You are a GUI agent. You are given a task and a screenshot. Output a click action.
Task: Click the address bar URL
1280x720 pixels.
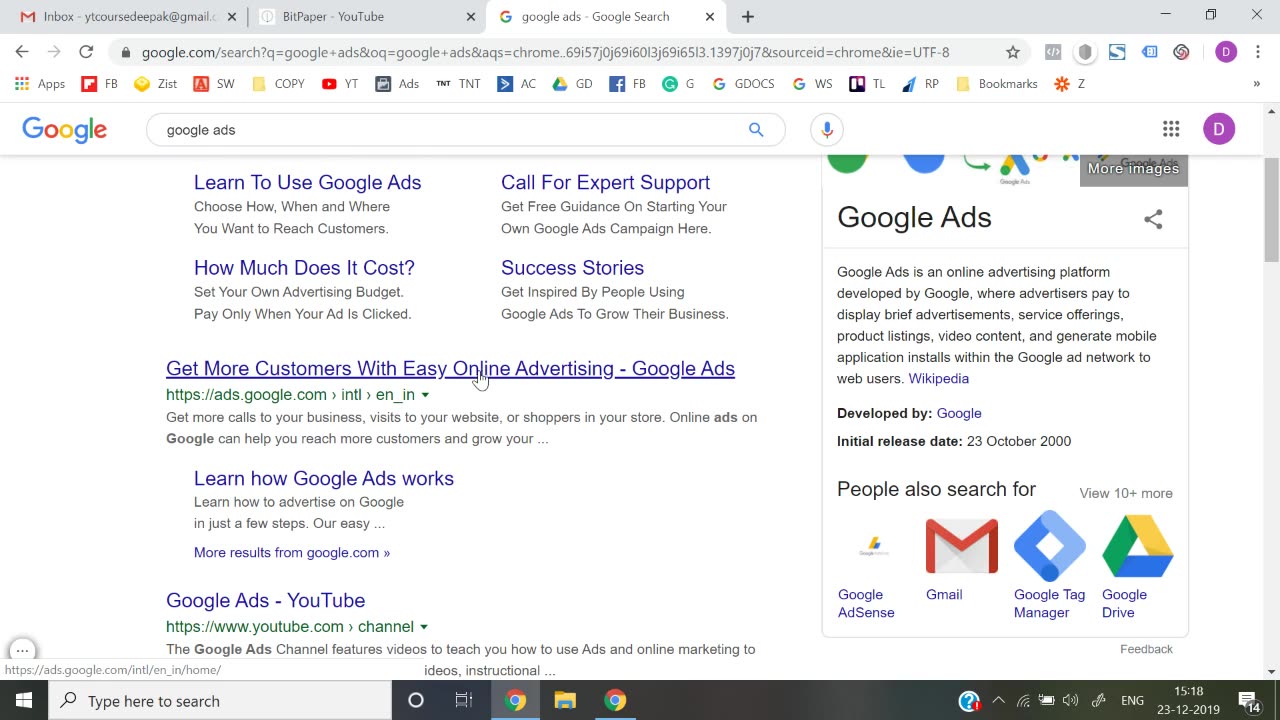pos(545,52)
